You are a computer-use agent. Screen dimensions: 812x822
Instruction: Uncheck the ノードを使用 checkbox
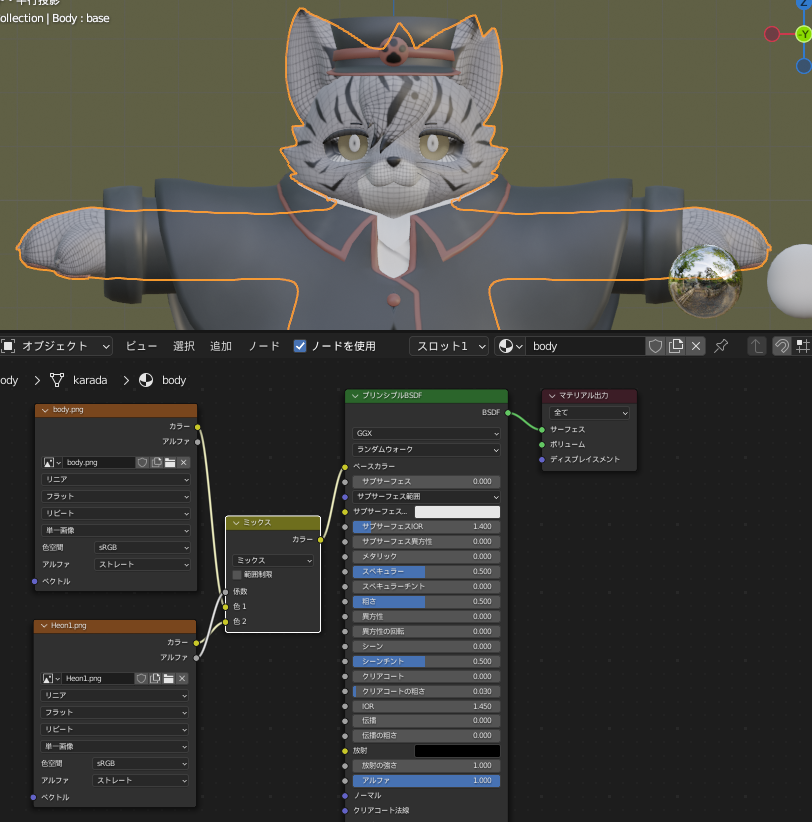coord(300,346)
